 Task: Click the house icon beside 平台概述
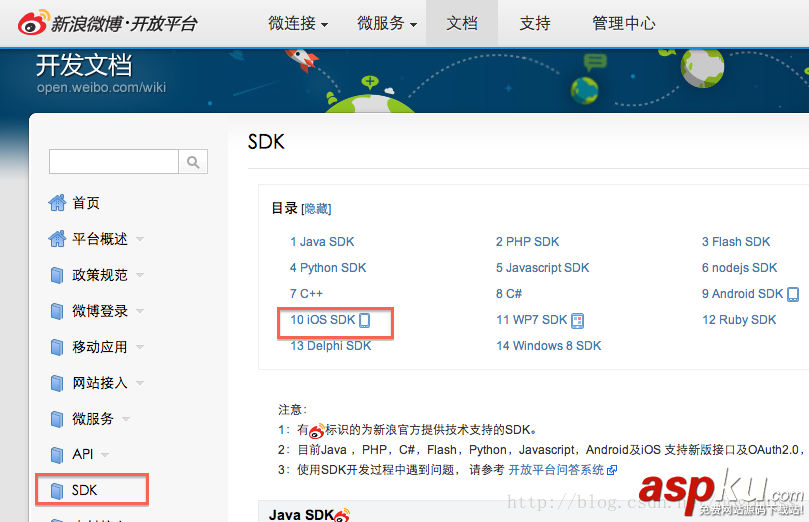coord(57,239)
